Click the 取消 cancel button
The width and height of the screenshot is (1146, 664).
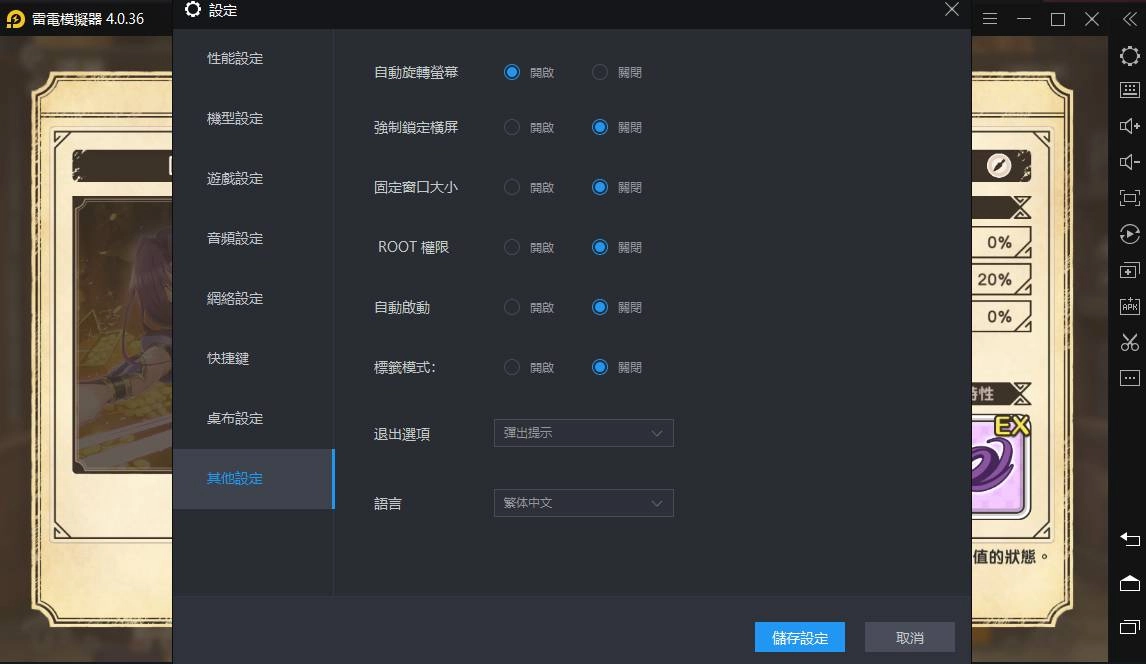909,638
